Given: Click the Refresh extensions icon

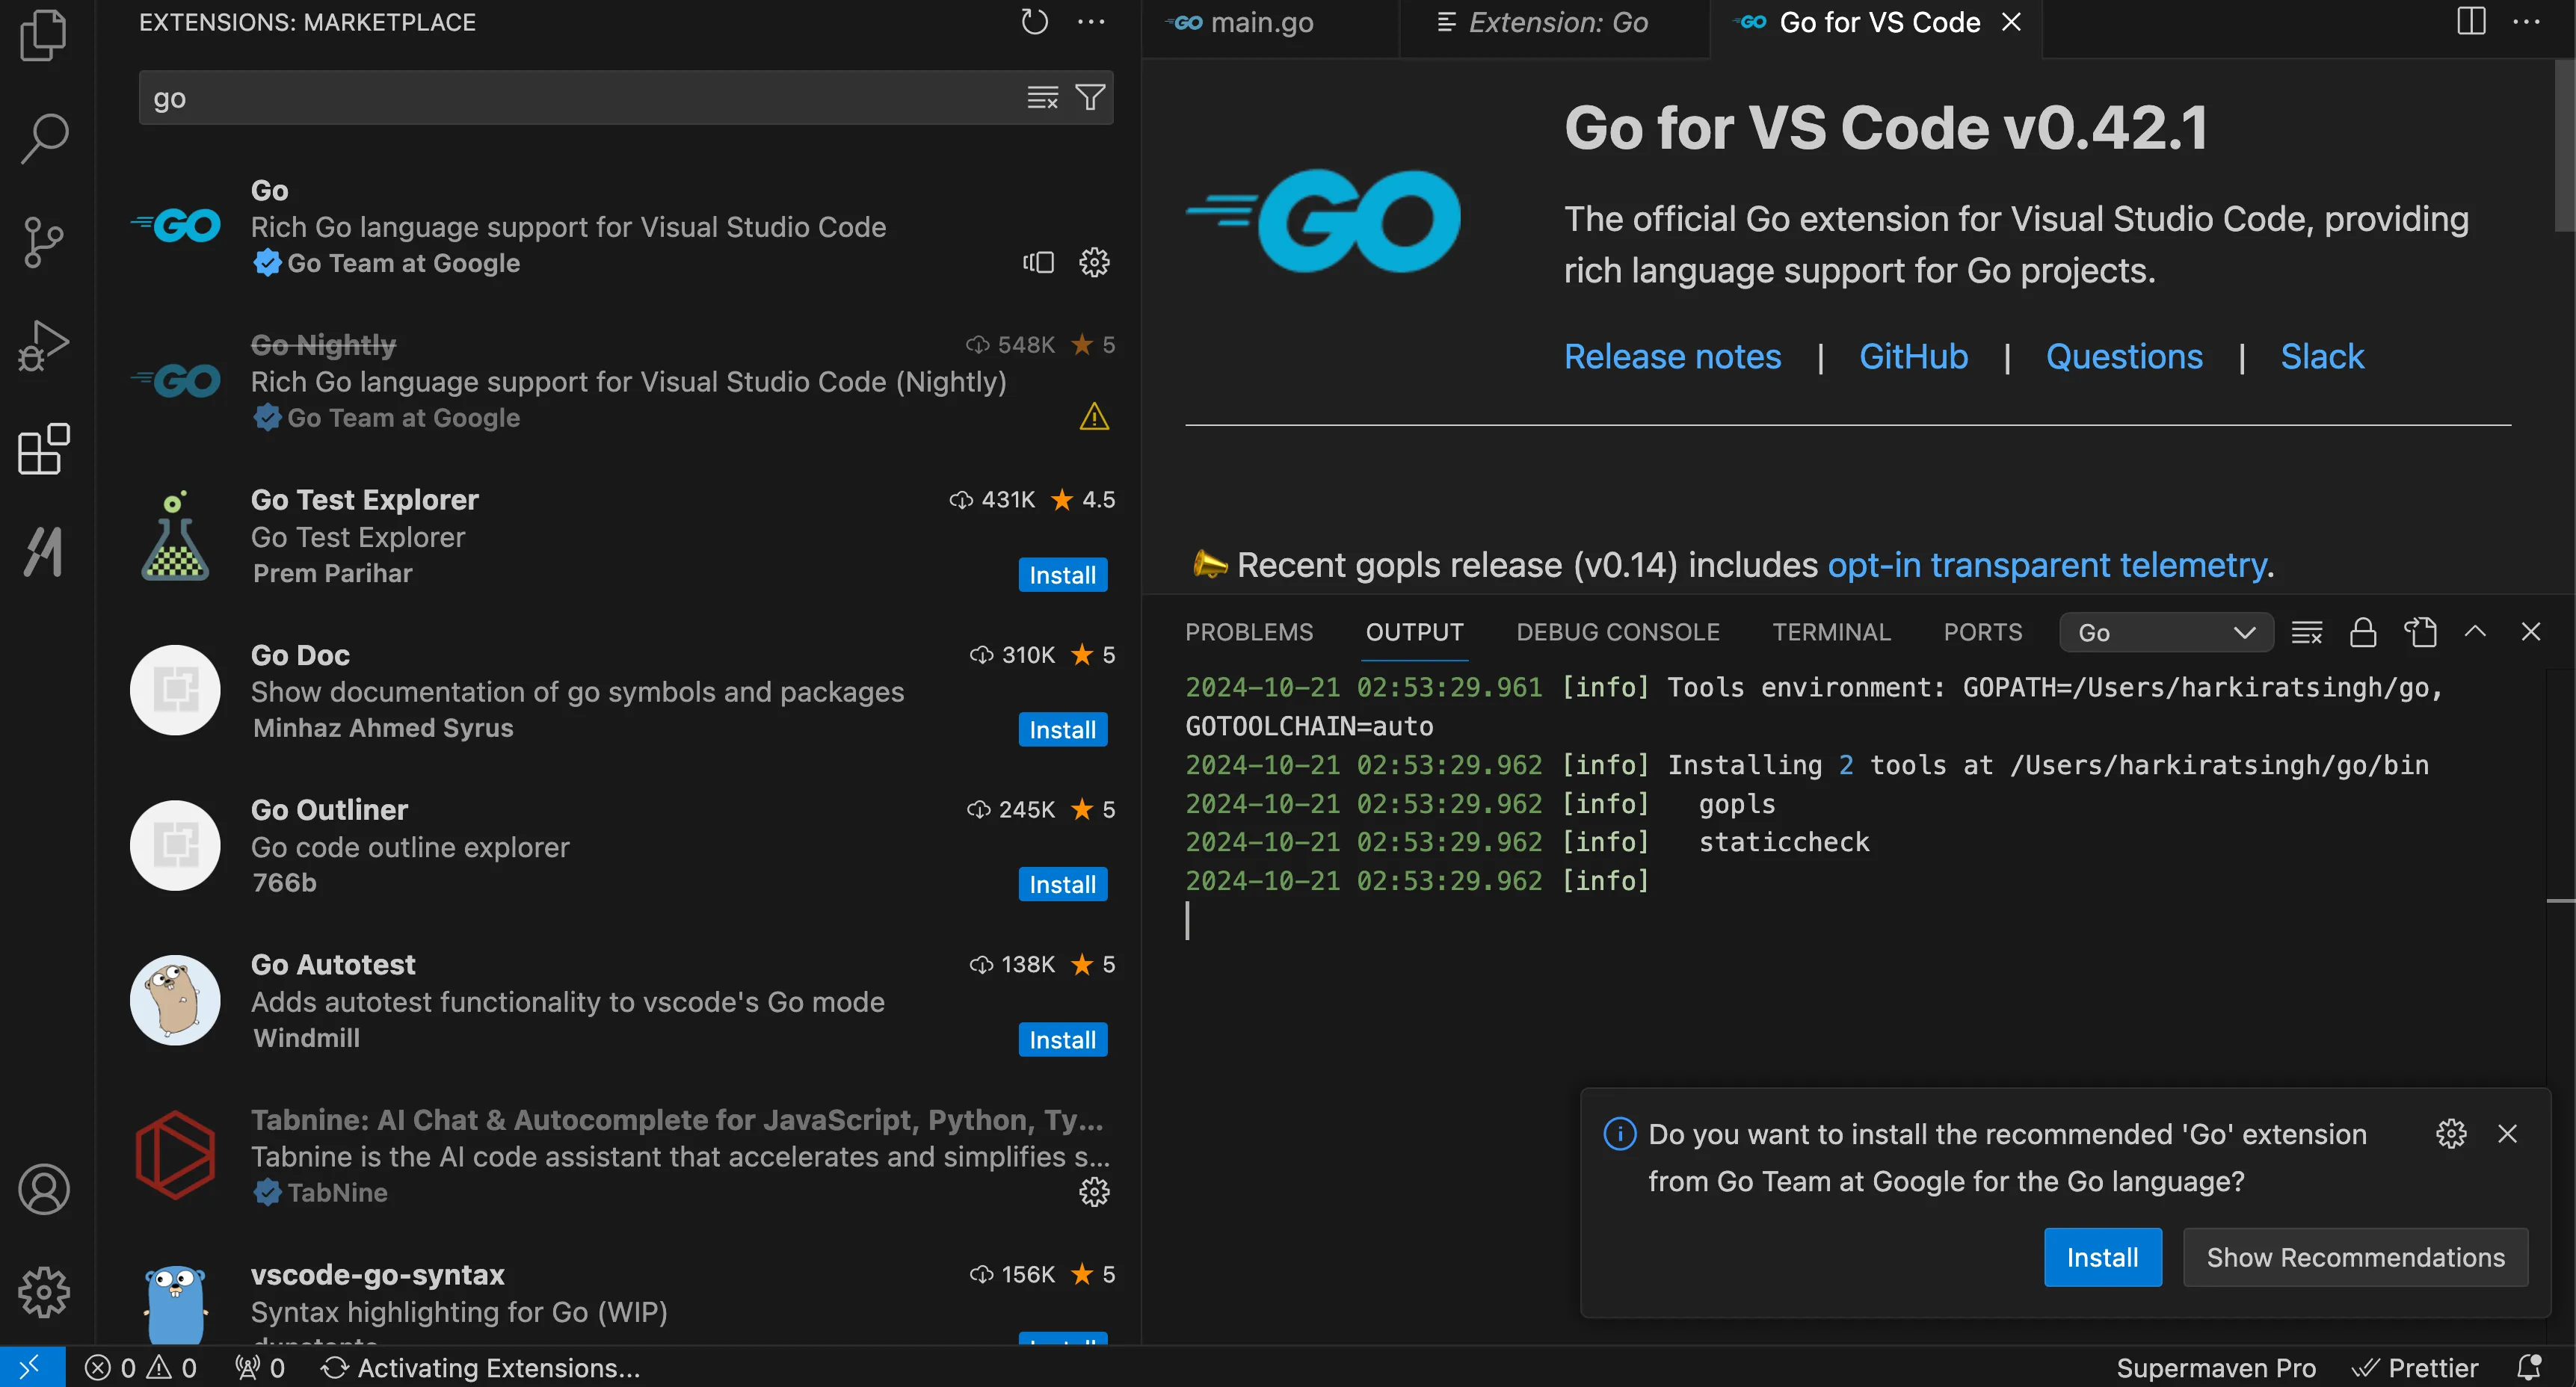Looking at the screenshot, I should 1034,21.
